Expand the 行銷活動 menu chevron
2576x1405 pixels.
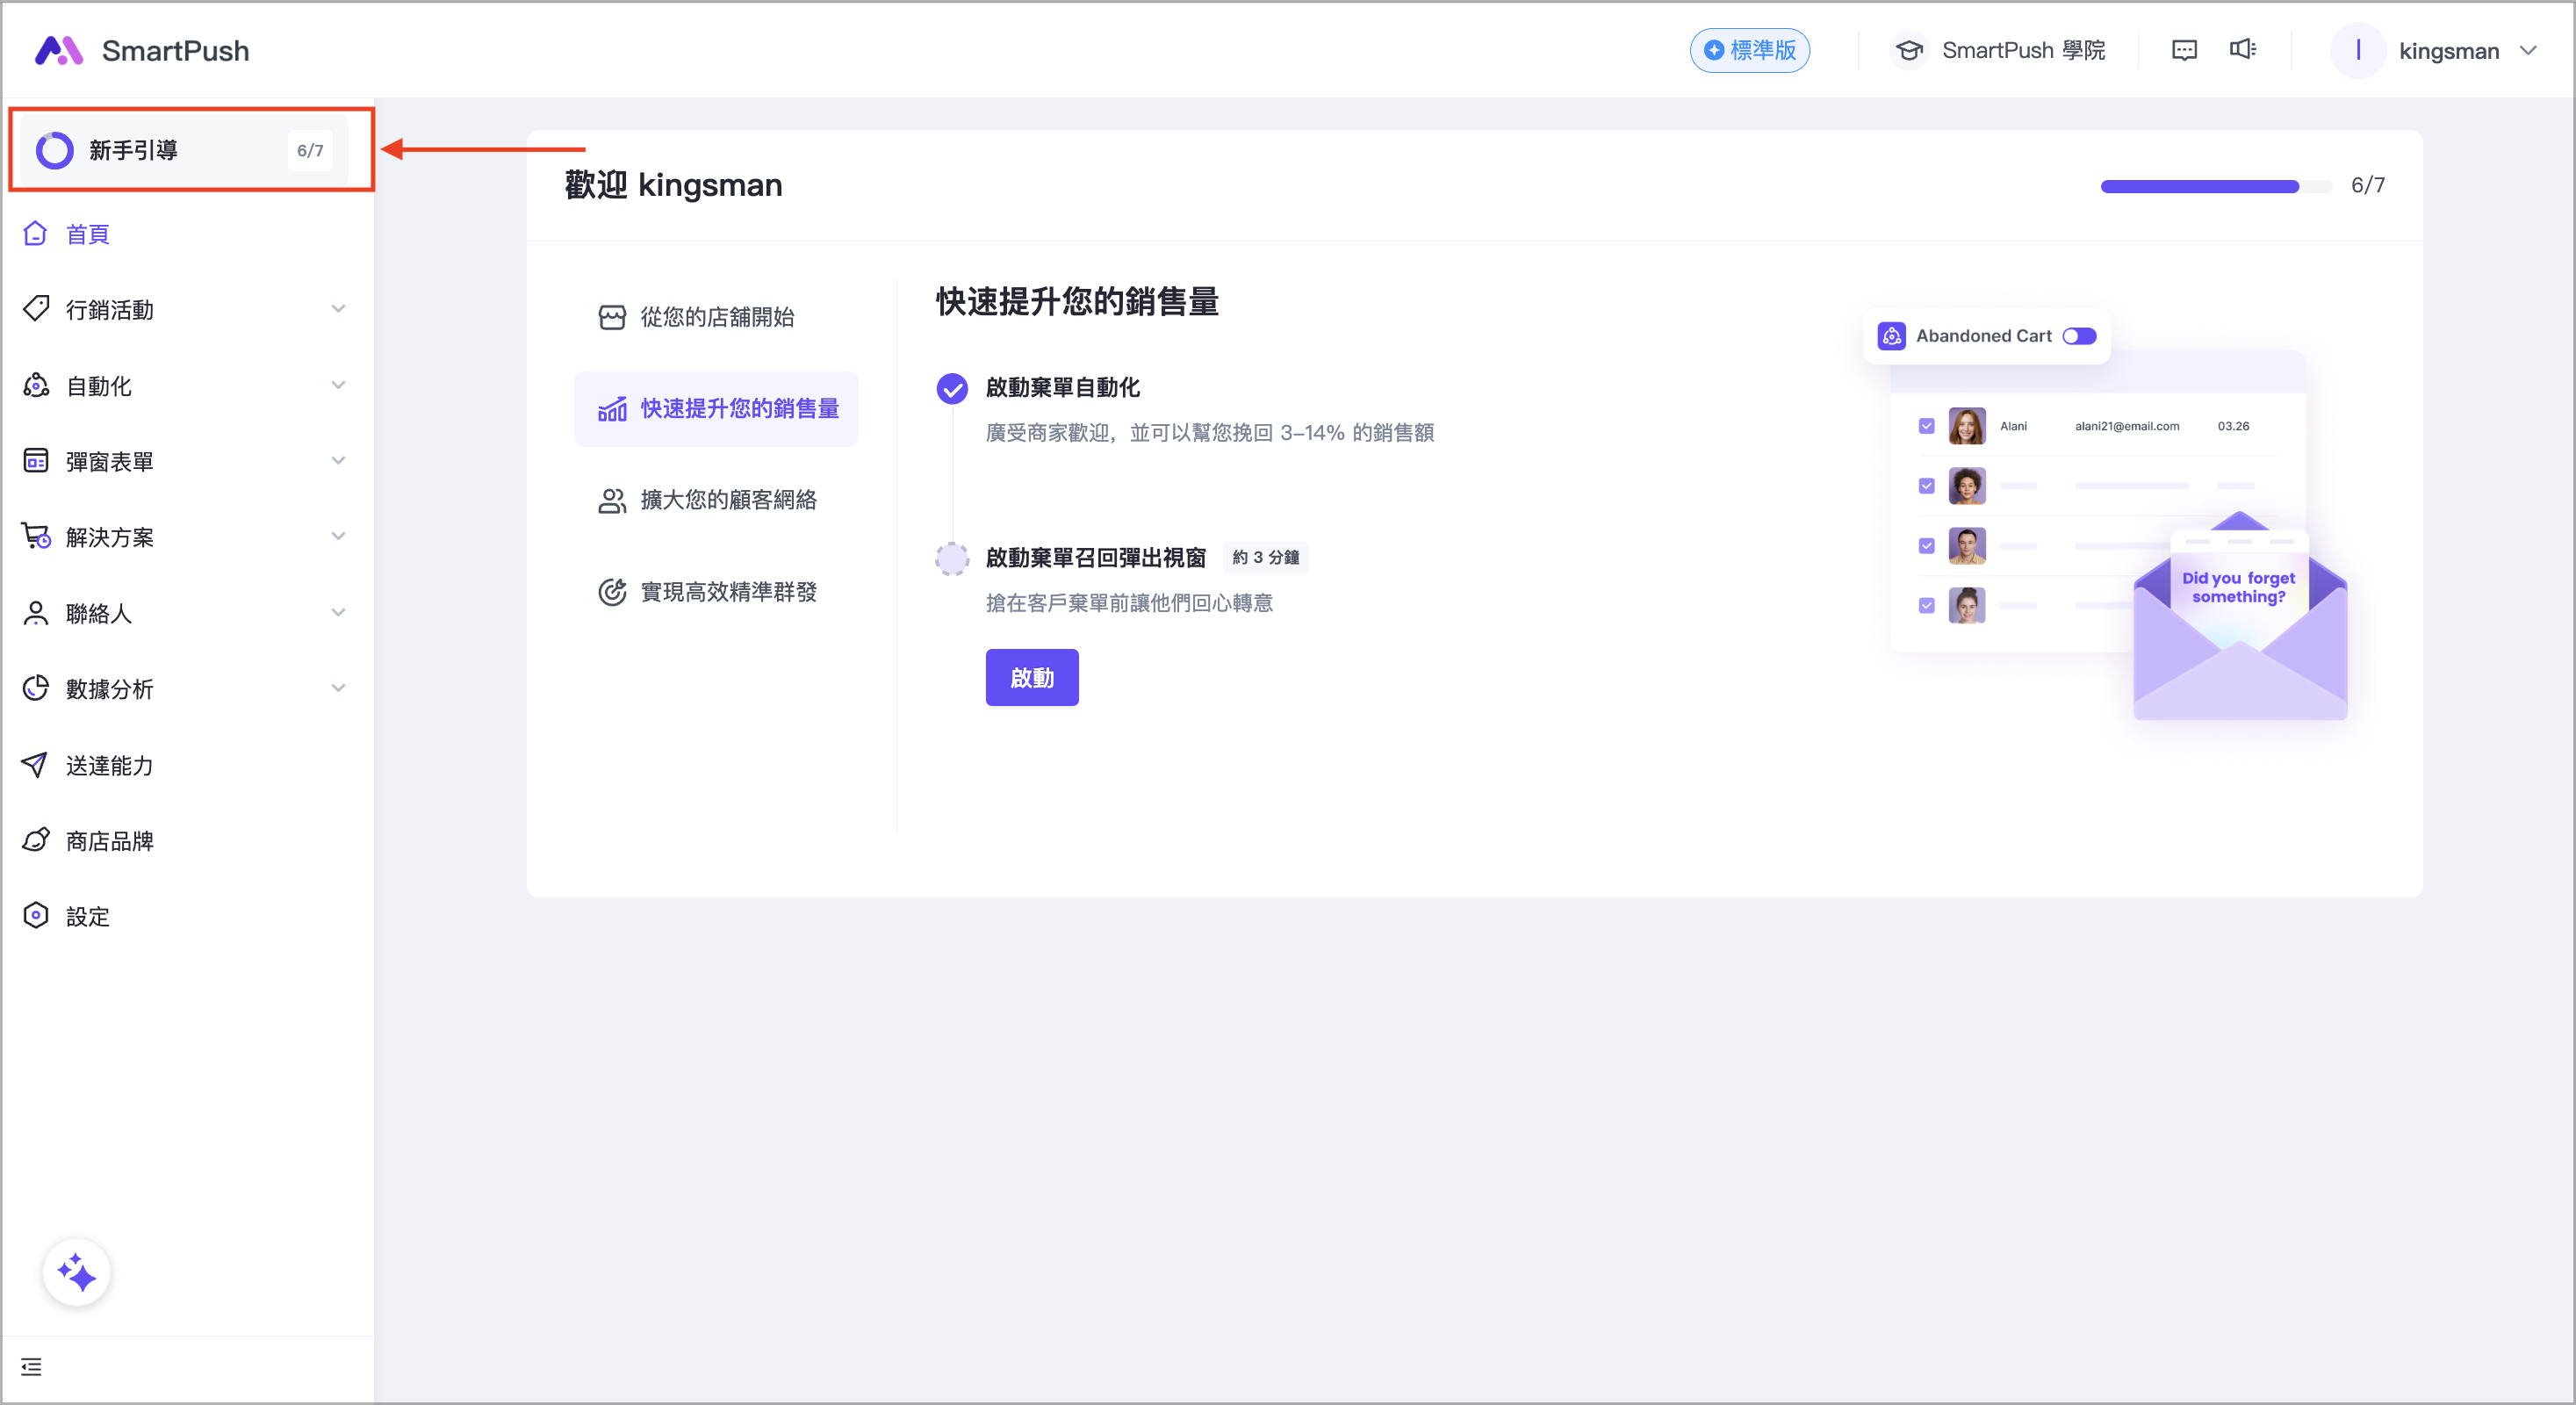pyautogui.click(x=338, y=309)
